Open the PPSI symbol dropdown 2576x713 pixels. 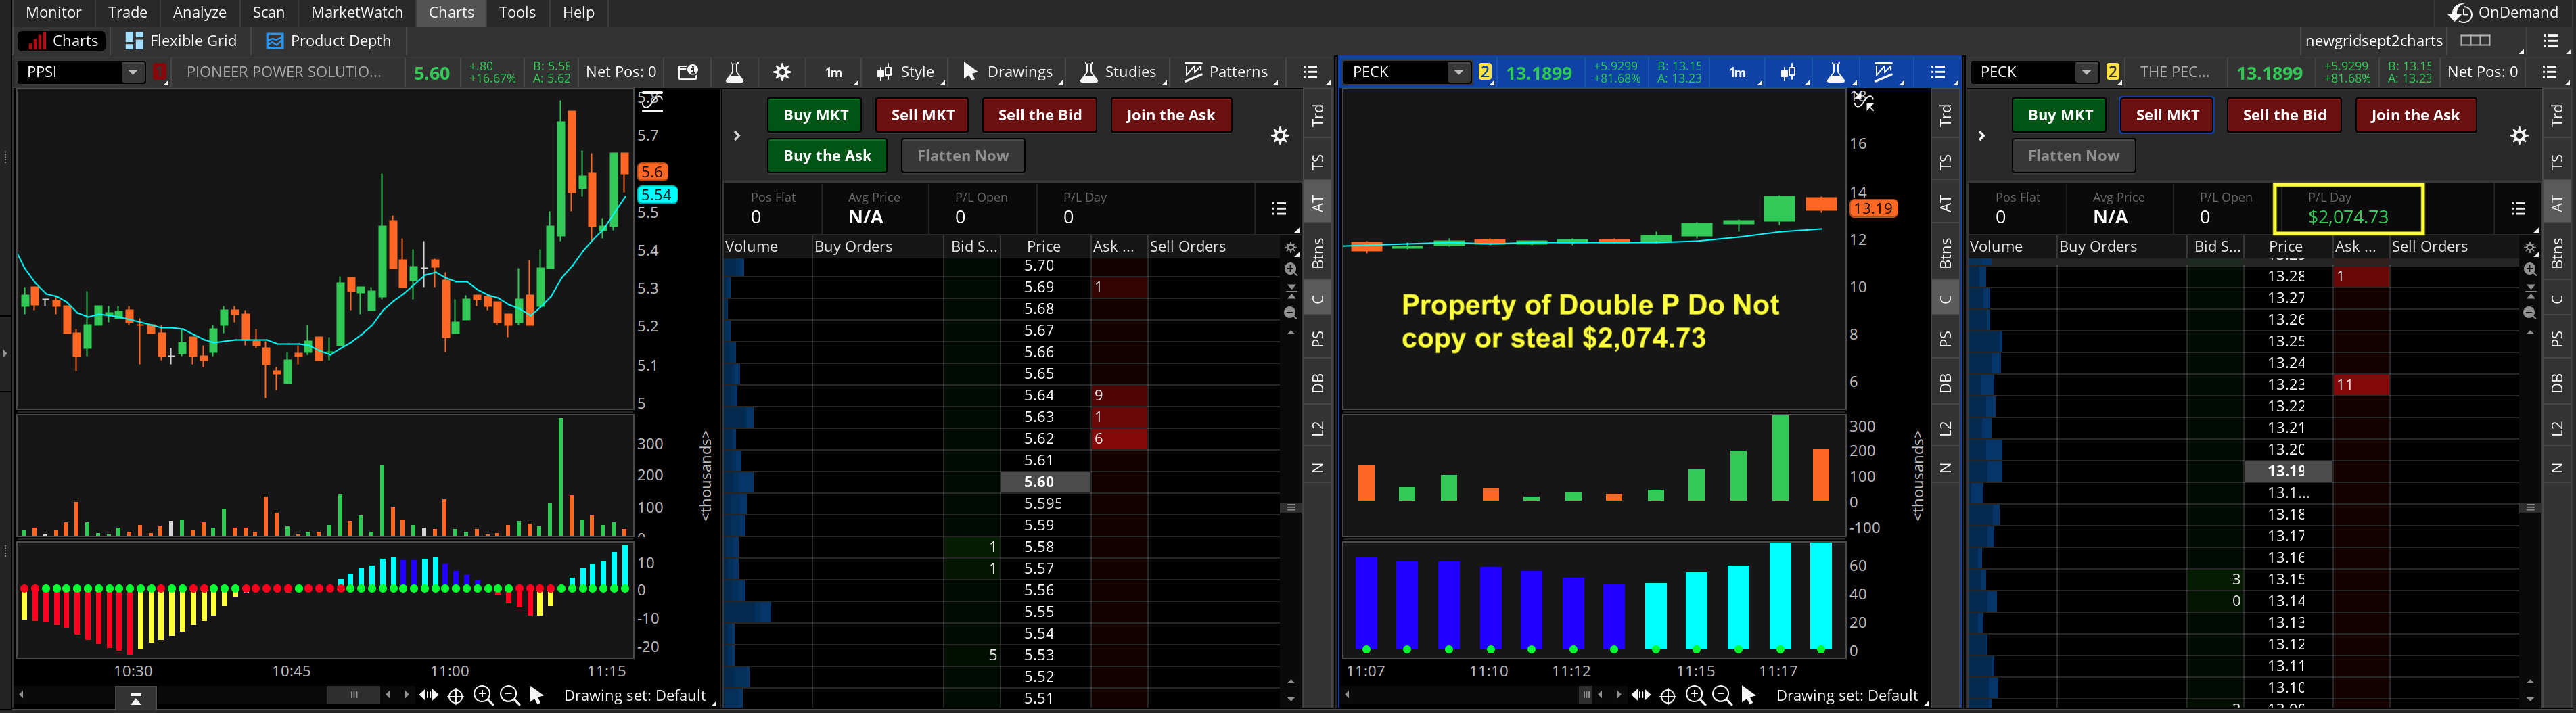click(132, 72)
